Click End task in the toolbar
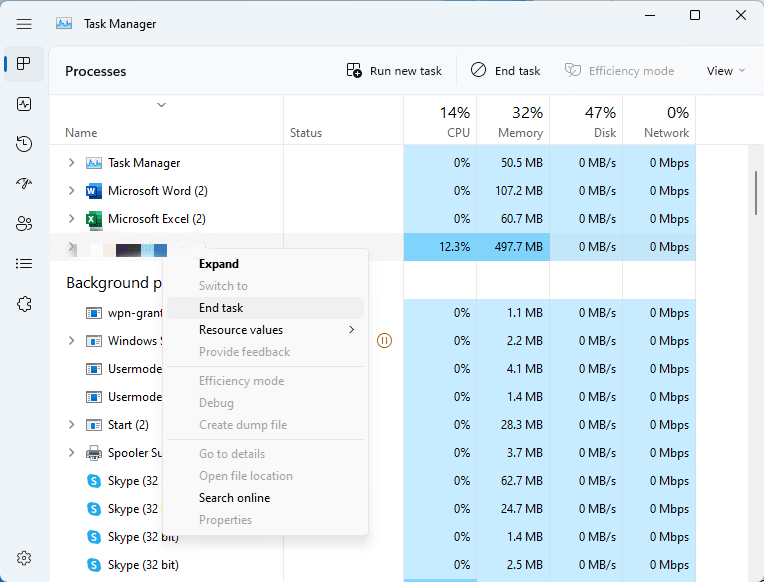 [505, 71]
